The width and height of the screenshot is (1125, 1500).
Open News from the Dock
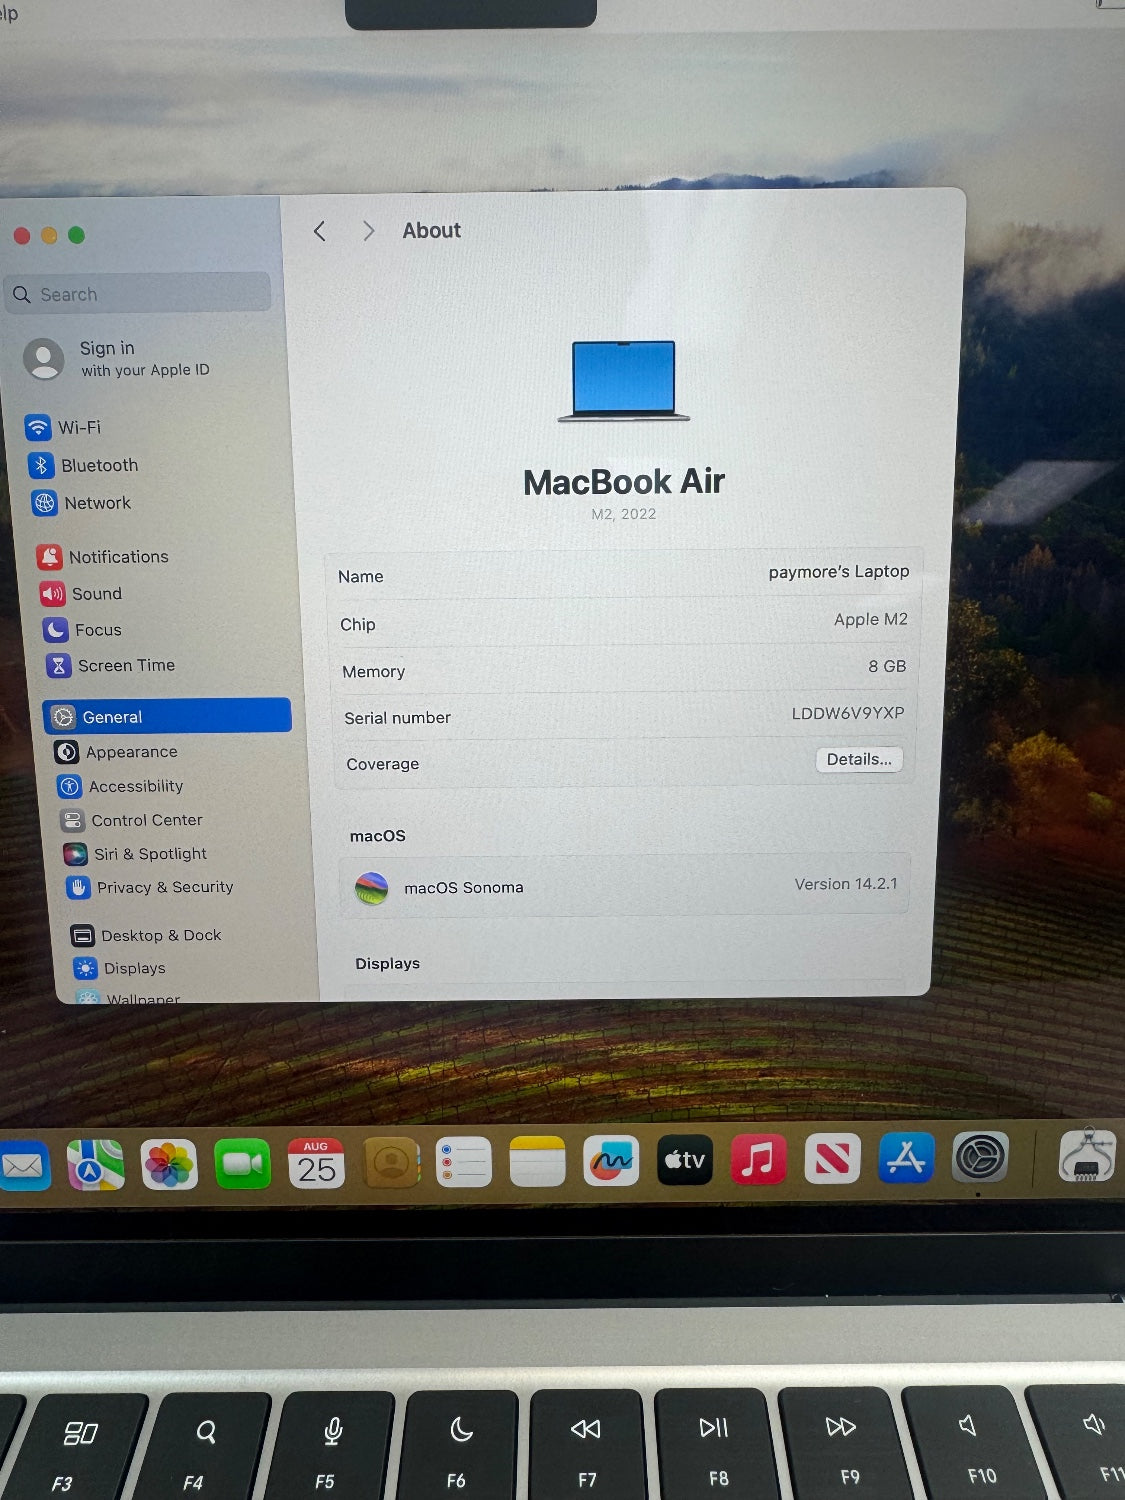[x=832, y=1159]
